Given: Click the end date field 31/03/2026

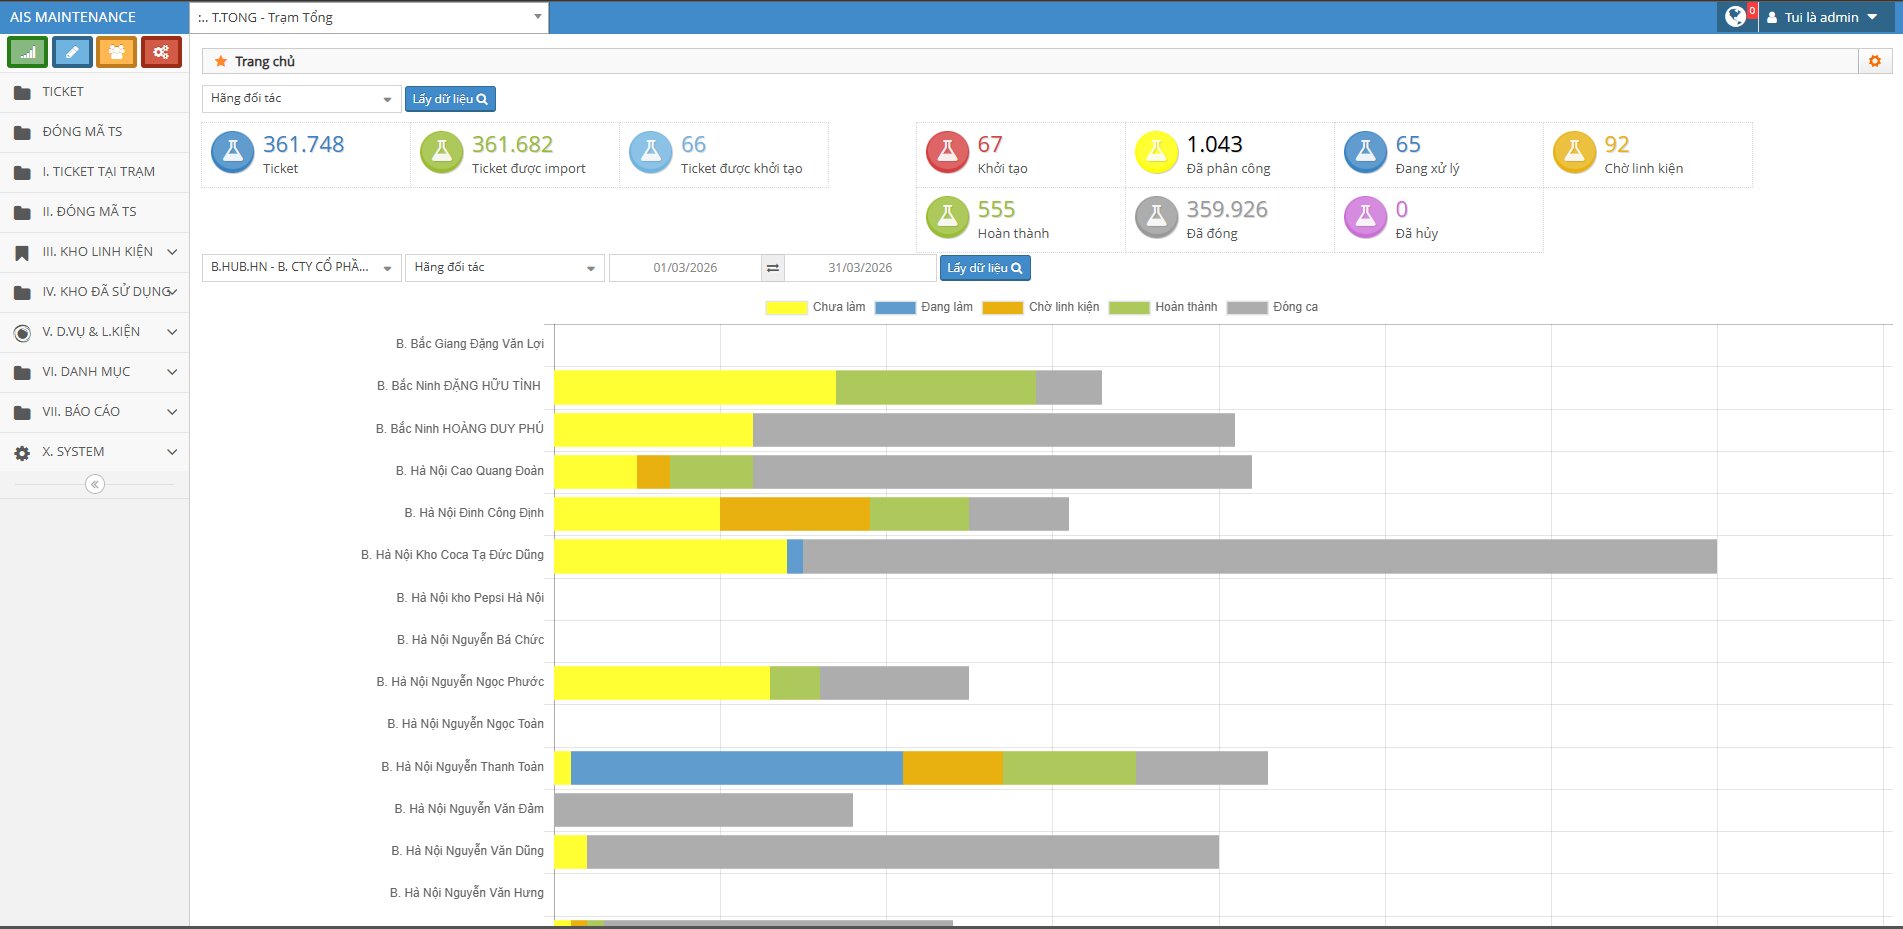Looking at the screenshot, I should pos(860,268).
